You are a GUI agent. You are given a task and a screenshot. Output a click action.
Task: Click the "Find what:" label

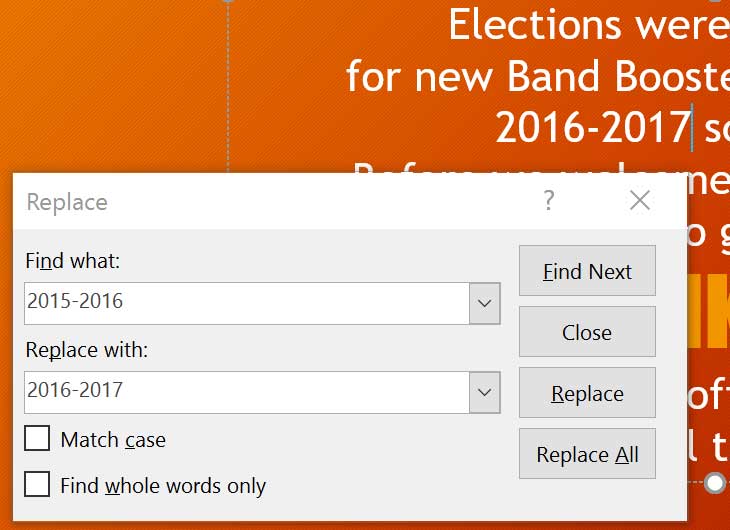click(x=72, y=261)
